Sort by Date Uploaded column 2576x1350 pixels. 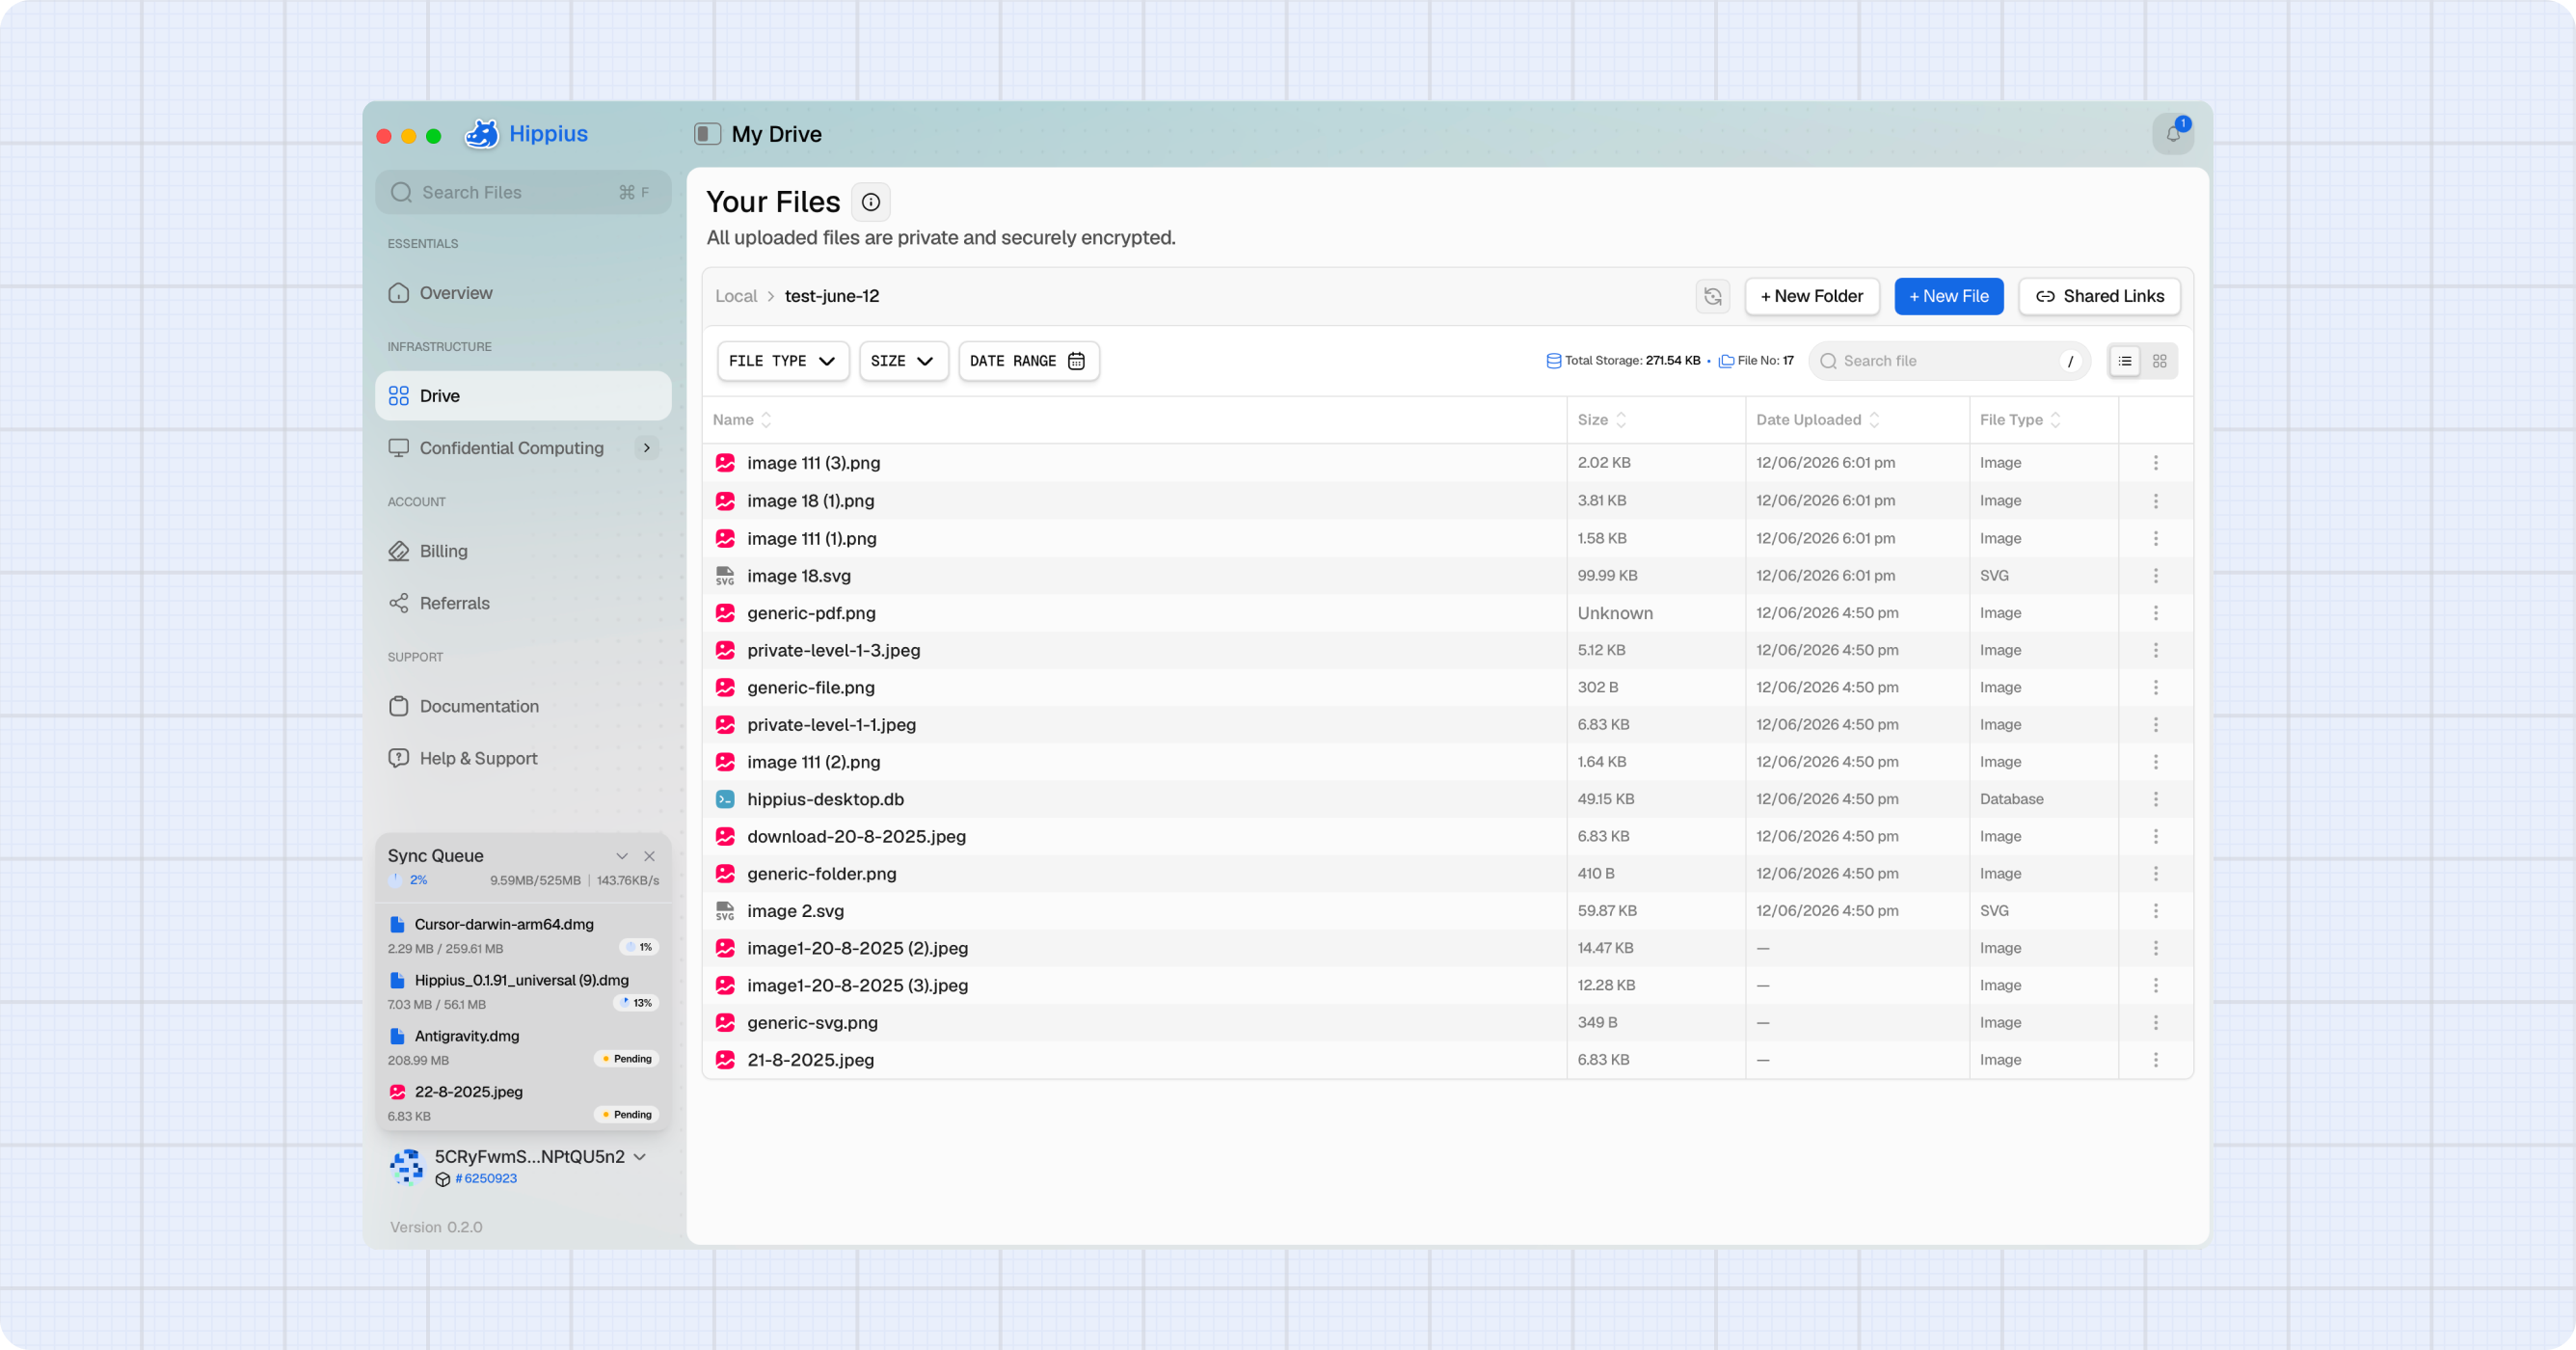[1818, 420]
